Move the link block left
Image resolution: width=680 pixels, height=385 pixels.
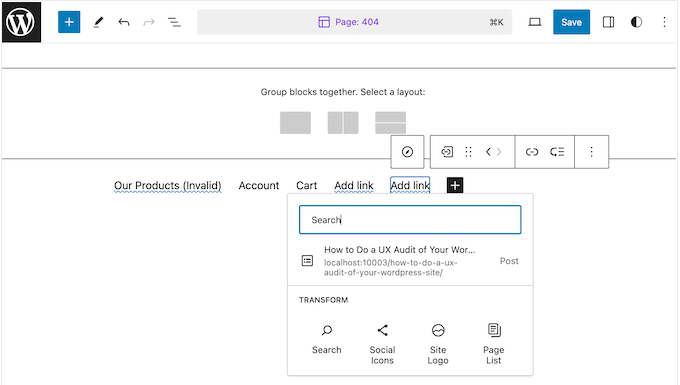coord(488,152)
